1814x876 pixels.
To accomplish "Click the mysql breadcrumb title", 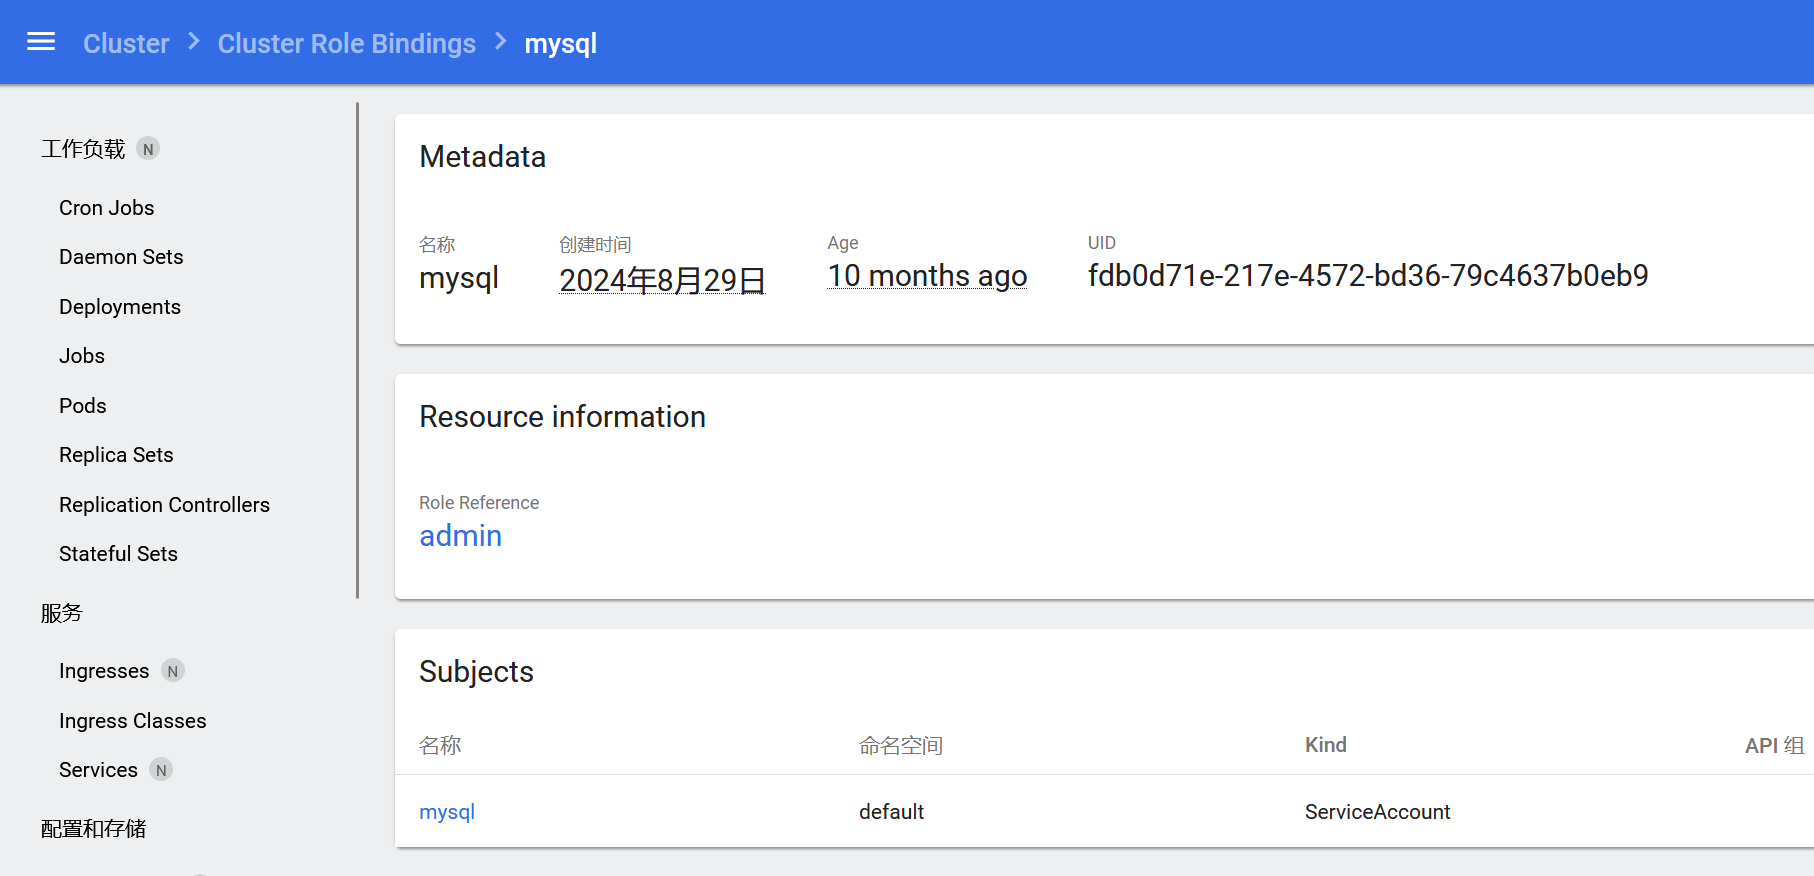I will point(561,44).
